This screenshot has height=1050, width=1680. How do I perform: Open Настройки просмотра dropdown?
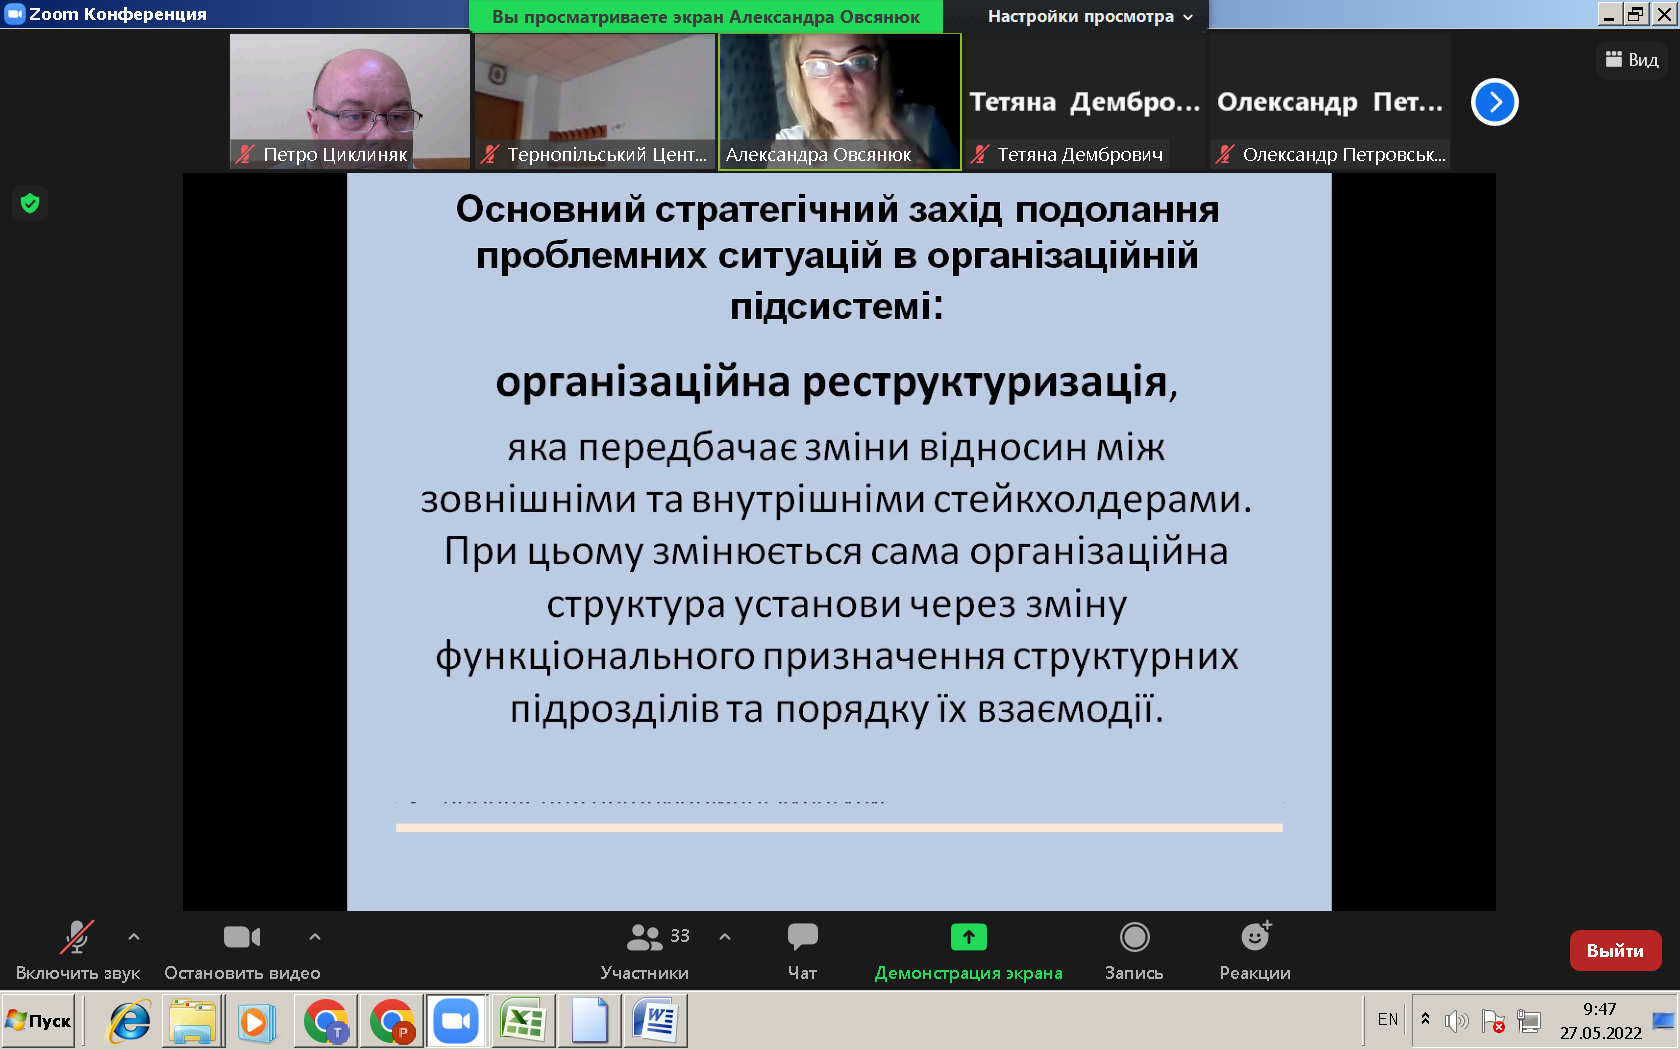tap(1089, 16)
